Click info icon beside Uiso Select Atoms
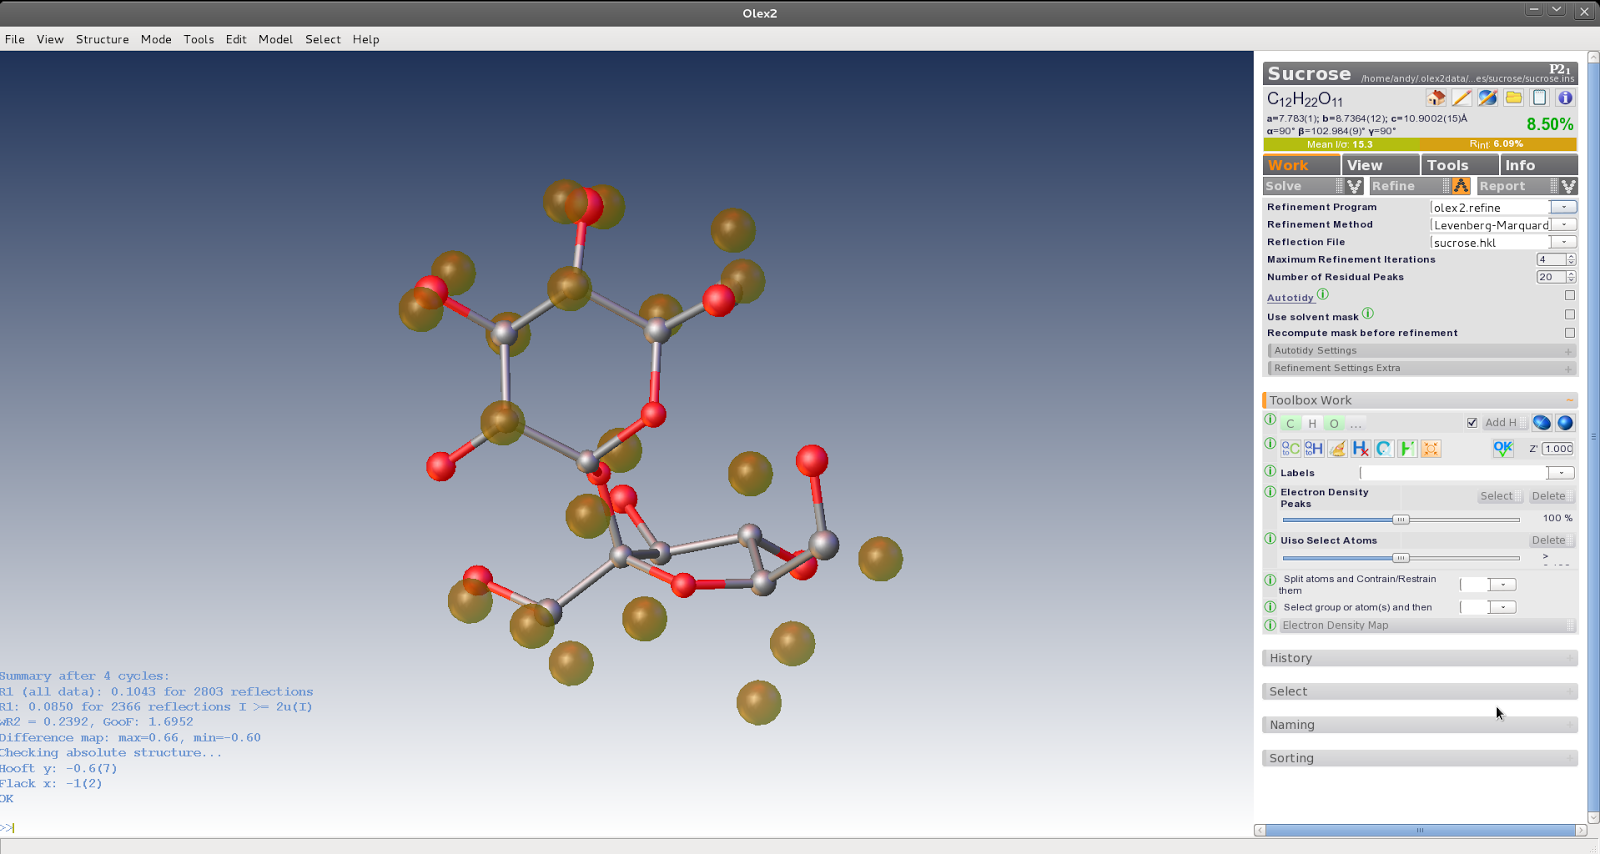Viewport: 1600px width, 854px height. (x=1270, y=539)
